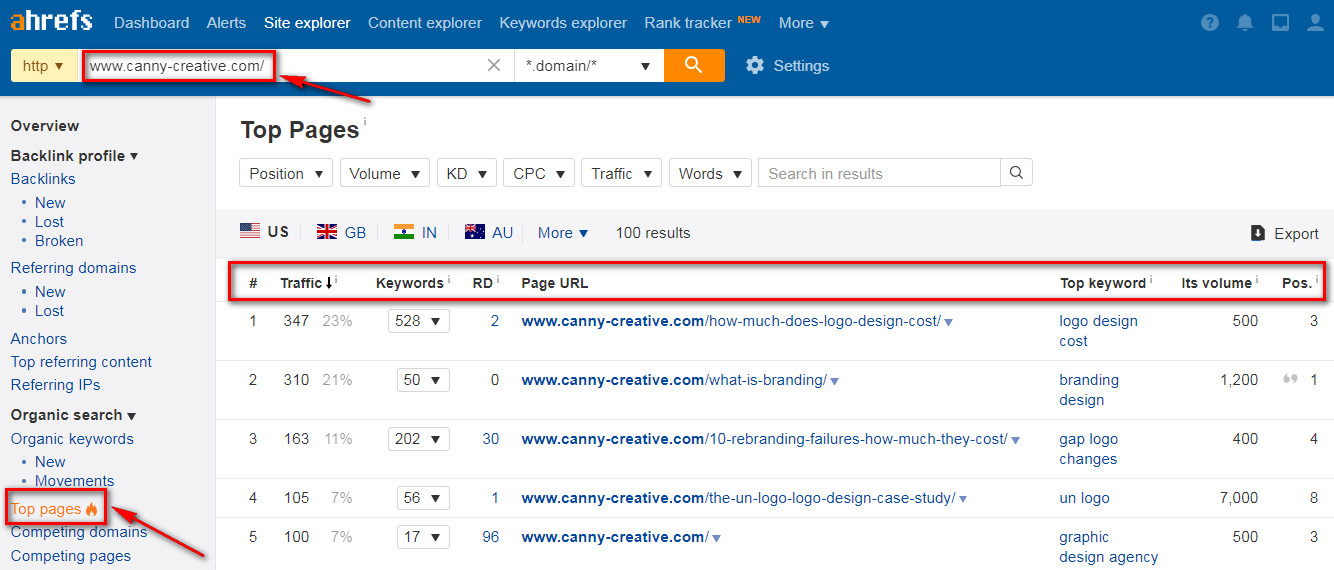Open Competing pages link
Viewport: 1334px width, 570px height.
pyautogui.click(x=71, y=556)
